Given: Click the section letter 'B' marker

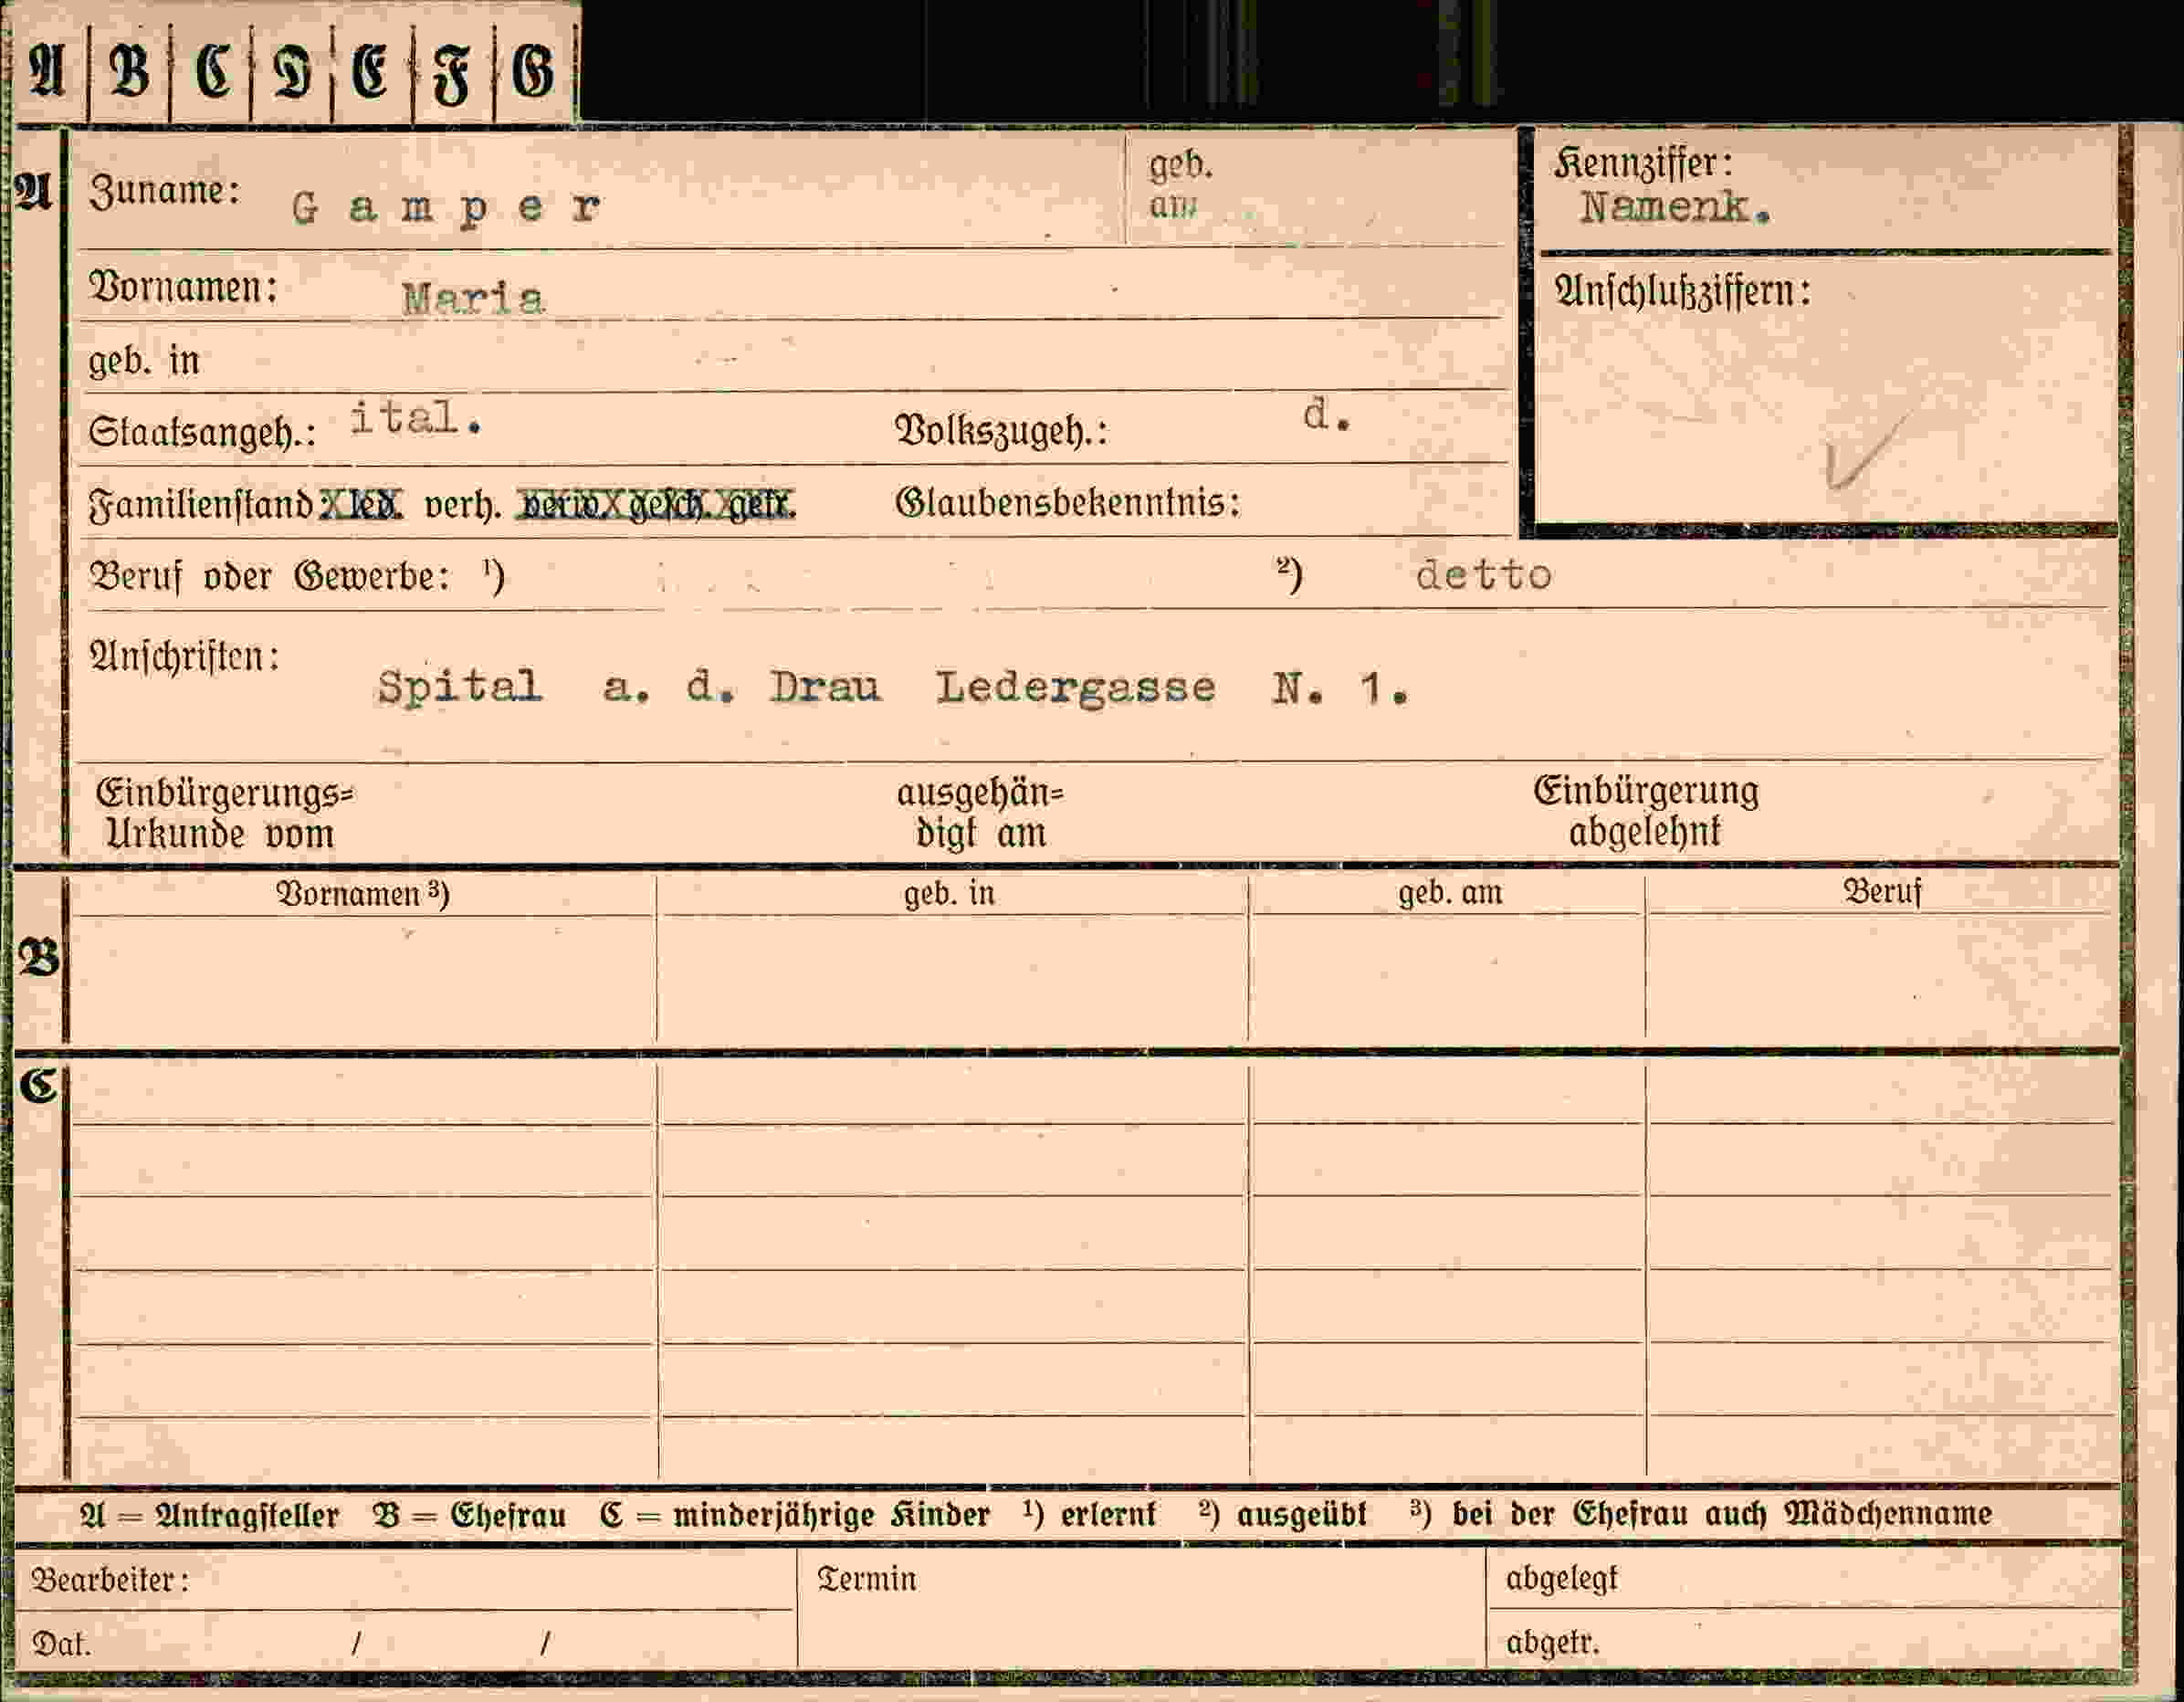Looking at the screenshot, I should (x=39, y=958).
